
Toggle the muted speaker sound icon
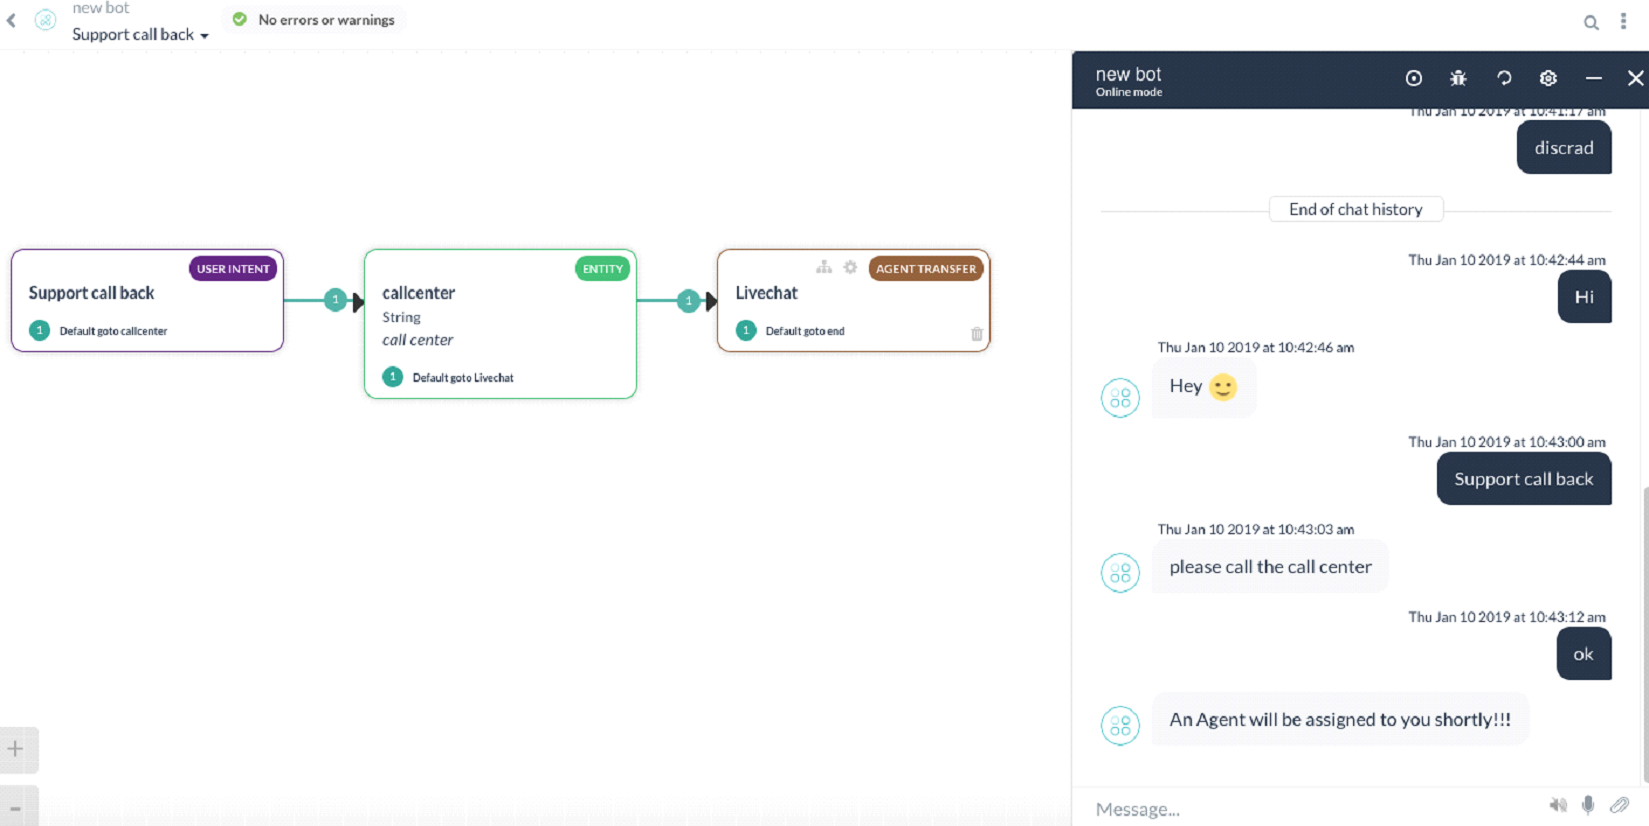tap(1558, 805)
